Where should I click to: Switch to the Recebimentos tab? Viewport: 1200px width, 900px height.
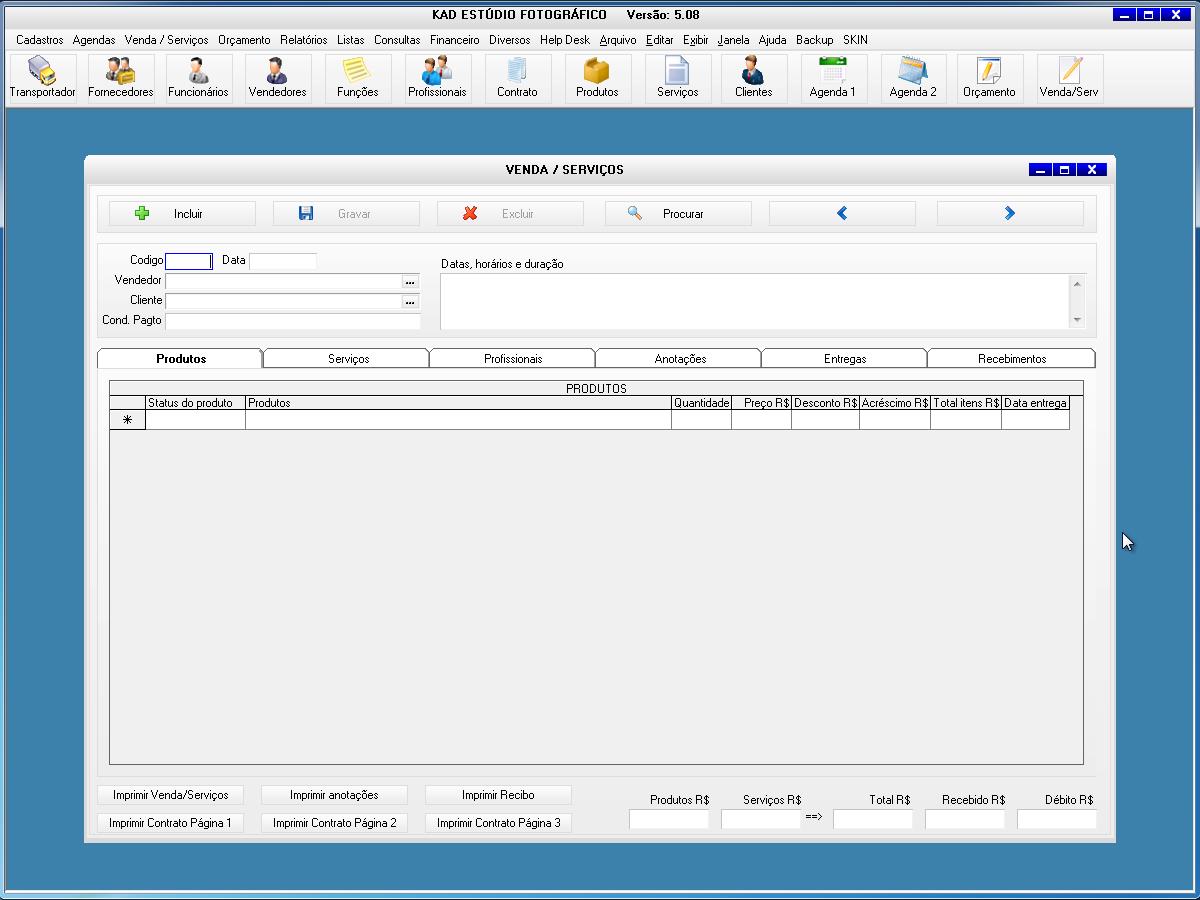coord(1012,359)
